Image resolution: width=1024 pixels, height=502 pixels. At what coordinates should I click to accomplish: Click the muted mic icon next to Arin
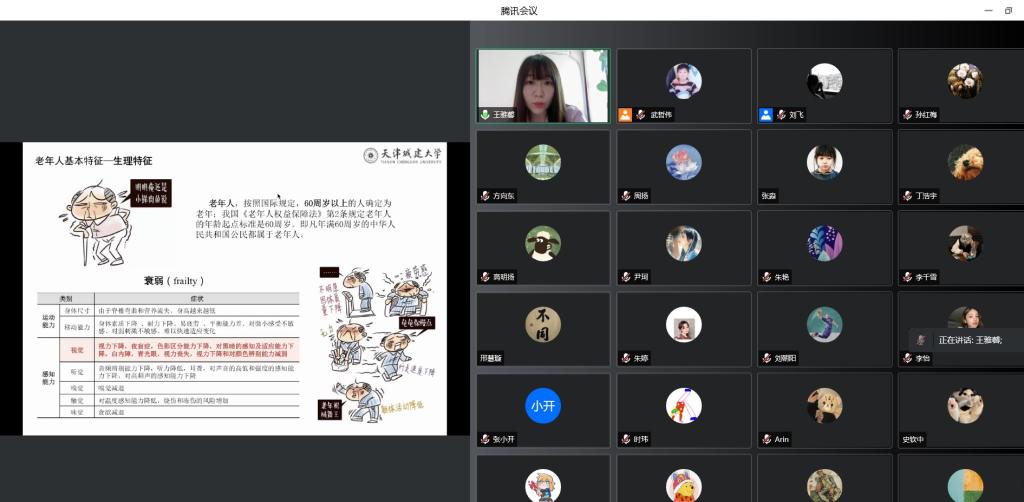766,439
